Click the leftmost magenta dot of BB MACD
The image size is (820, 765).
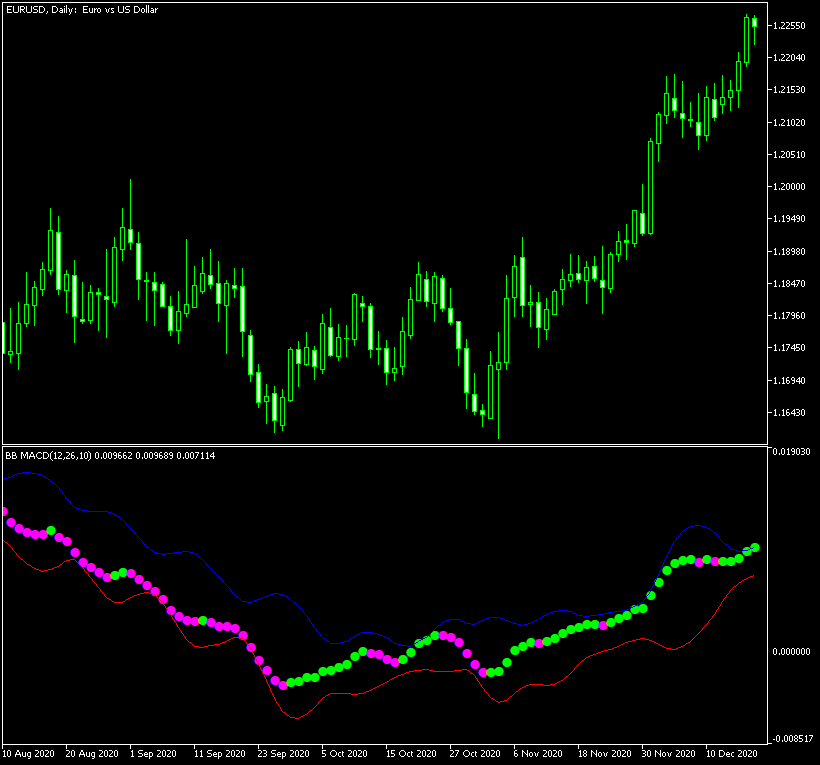[x=4, y=512]
